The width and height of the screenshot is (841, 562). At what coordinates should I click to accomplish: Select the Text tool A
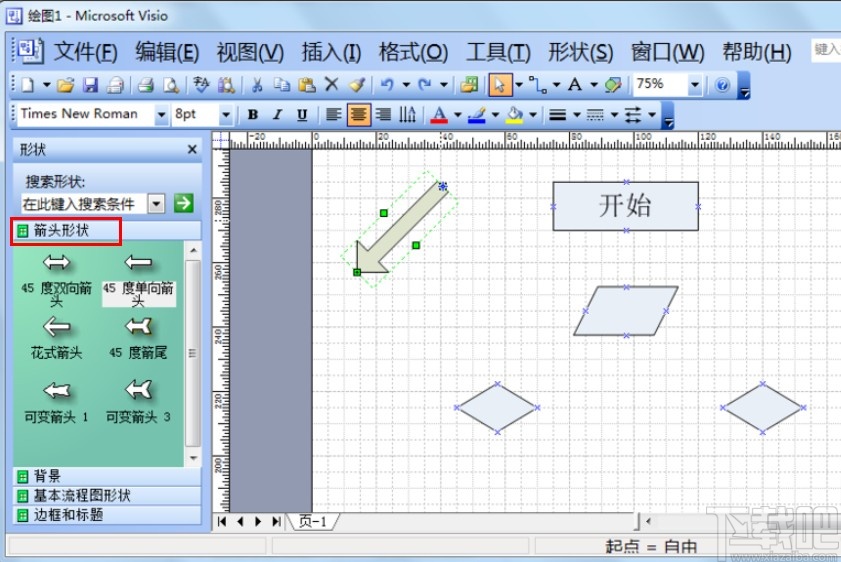tap(575, 85)
